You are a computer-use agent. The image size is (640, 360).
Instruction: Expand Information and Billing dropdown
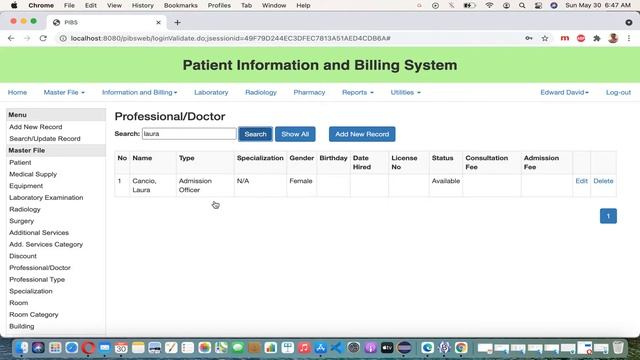coord(140,92)
